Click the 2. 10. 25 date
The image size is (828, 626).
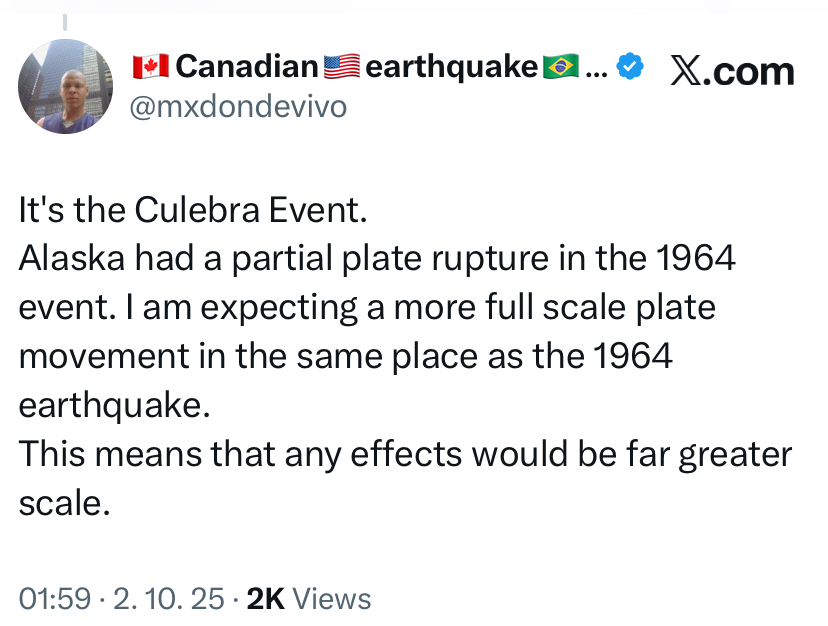click(168, 599)
